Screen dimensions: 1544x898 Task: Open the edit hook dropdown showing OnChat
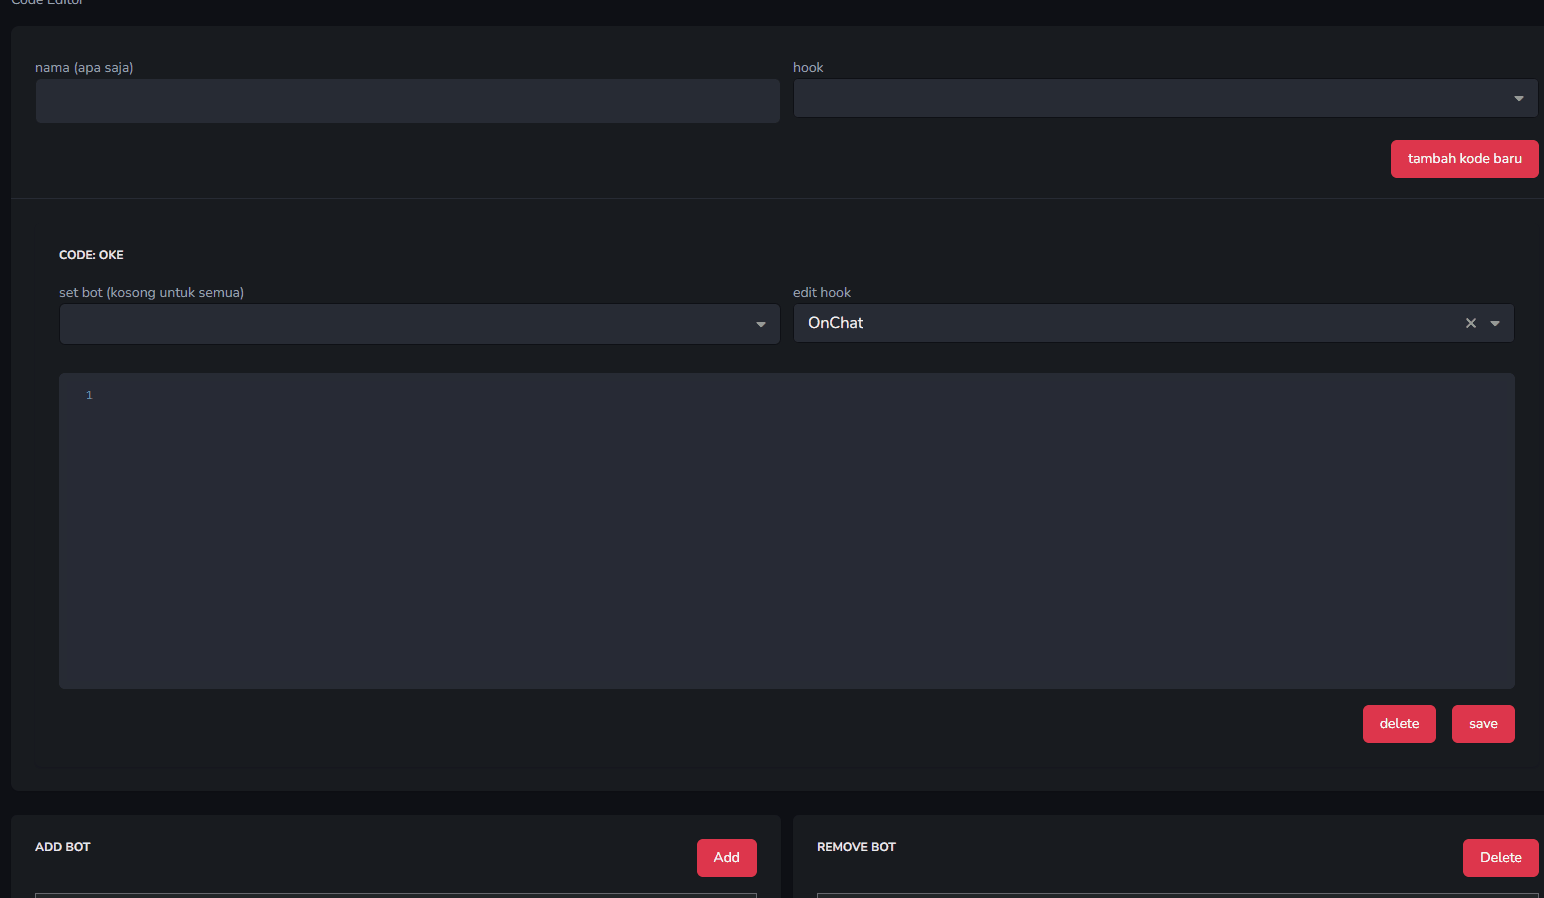click(1120, 323)
